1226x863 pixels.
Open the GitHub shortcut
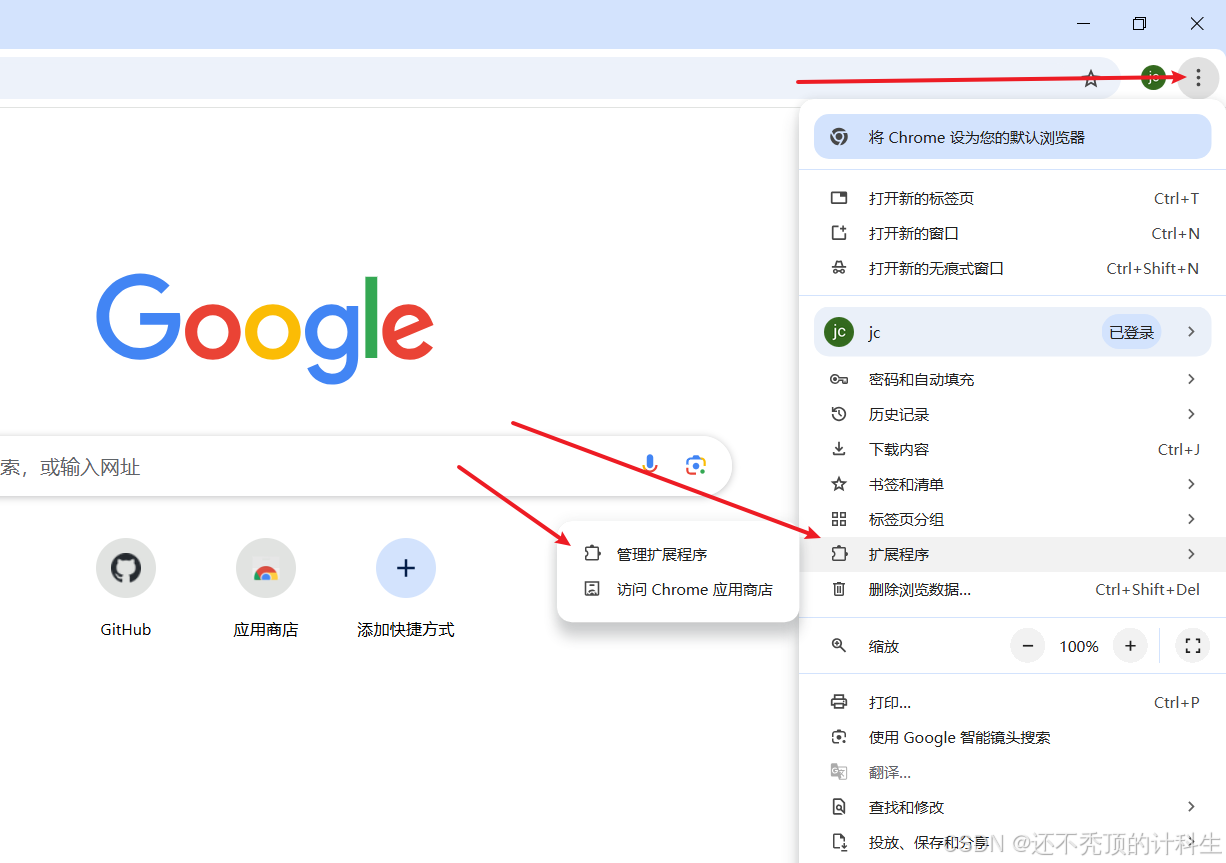[125, 567]
